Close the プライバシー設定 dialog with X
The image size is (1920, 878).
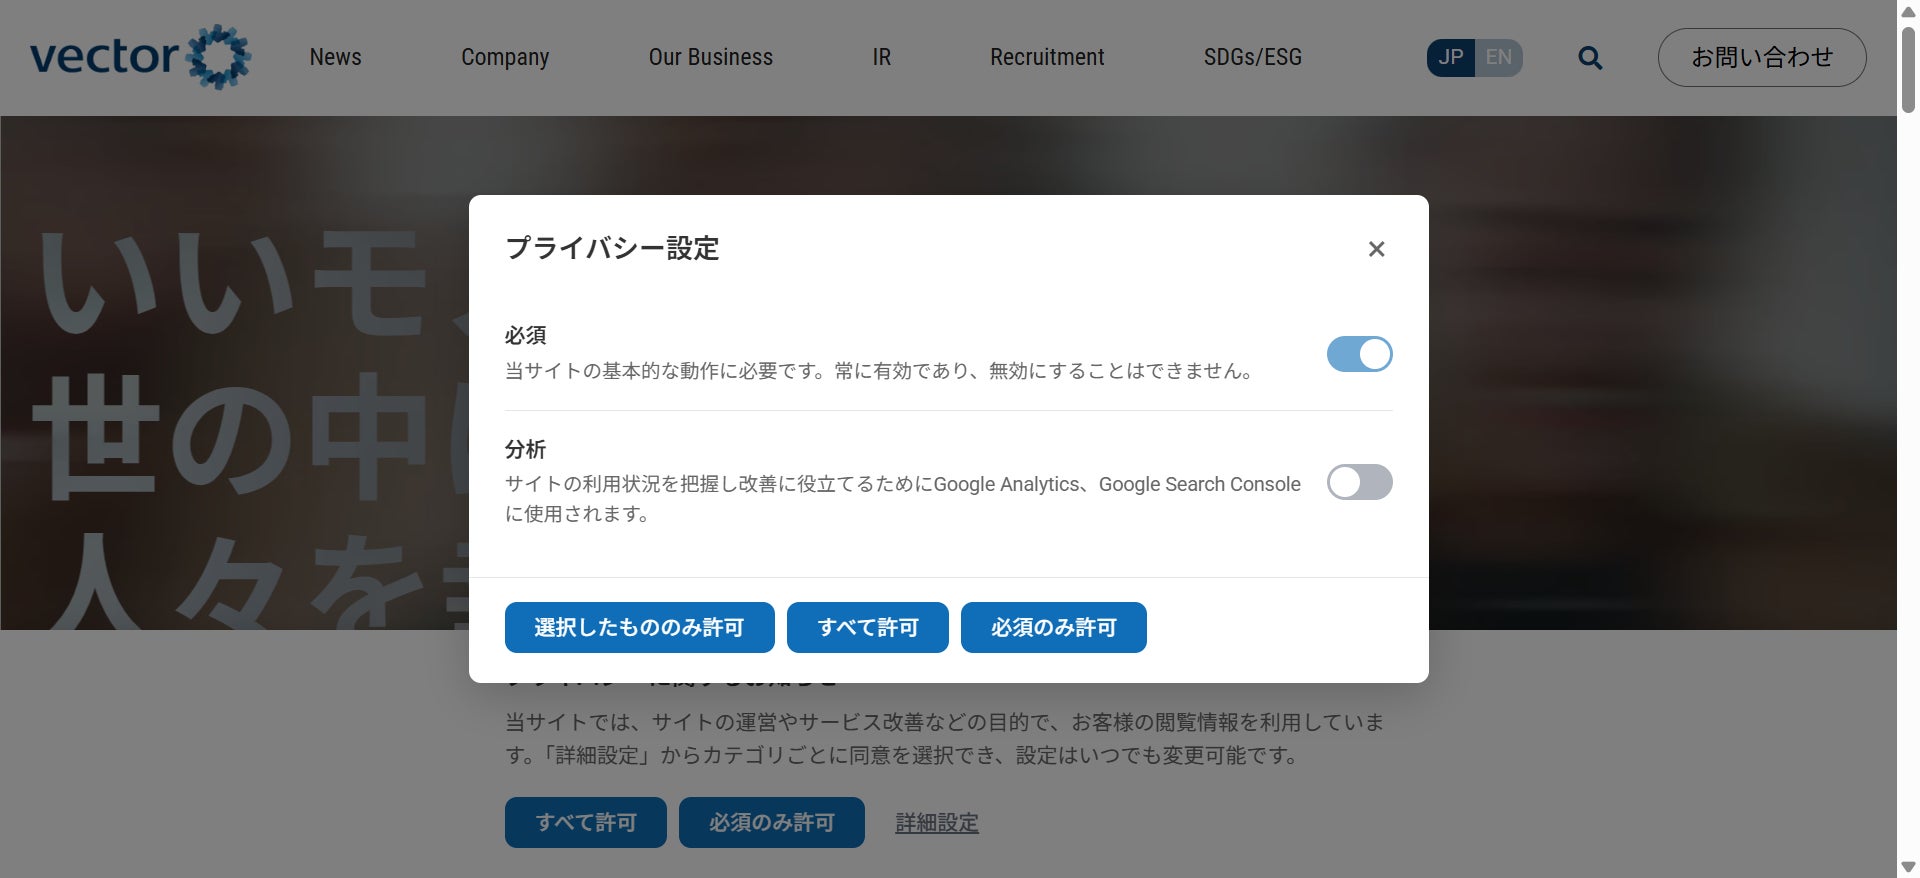(x=1376, y=249)
